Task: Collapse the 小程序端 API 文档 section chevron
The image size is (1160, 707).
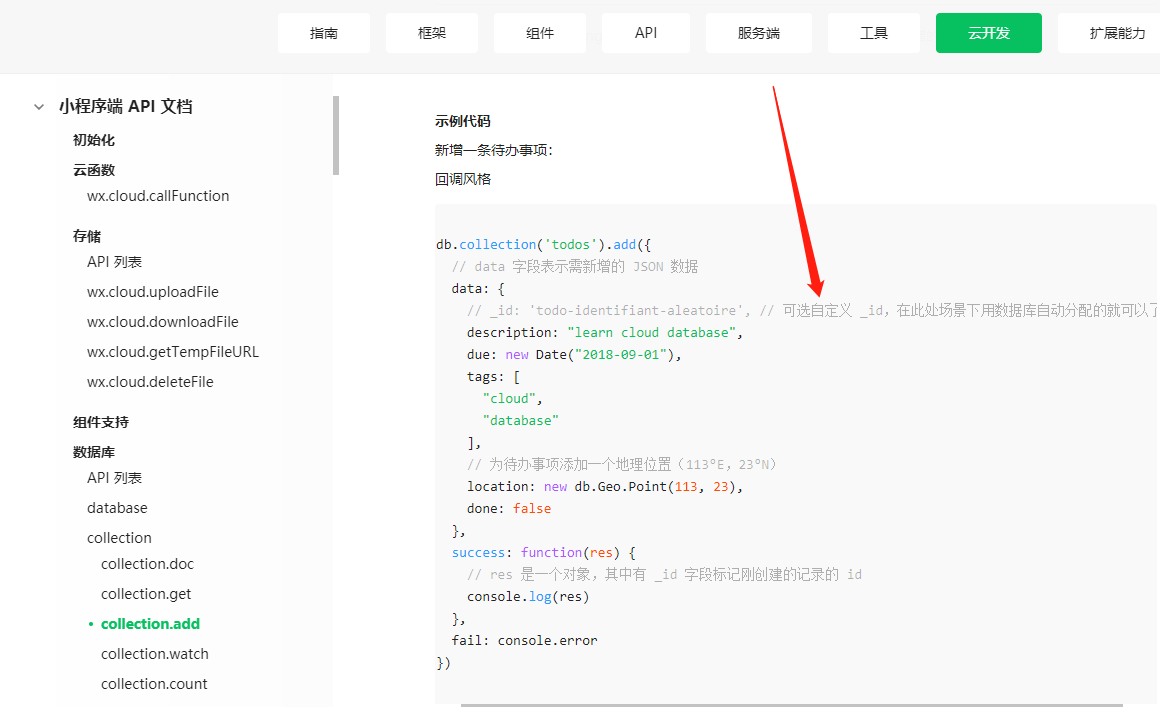Action: [x=38, y=107]
